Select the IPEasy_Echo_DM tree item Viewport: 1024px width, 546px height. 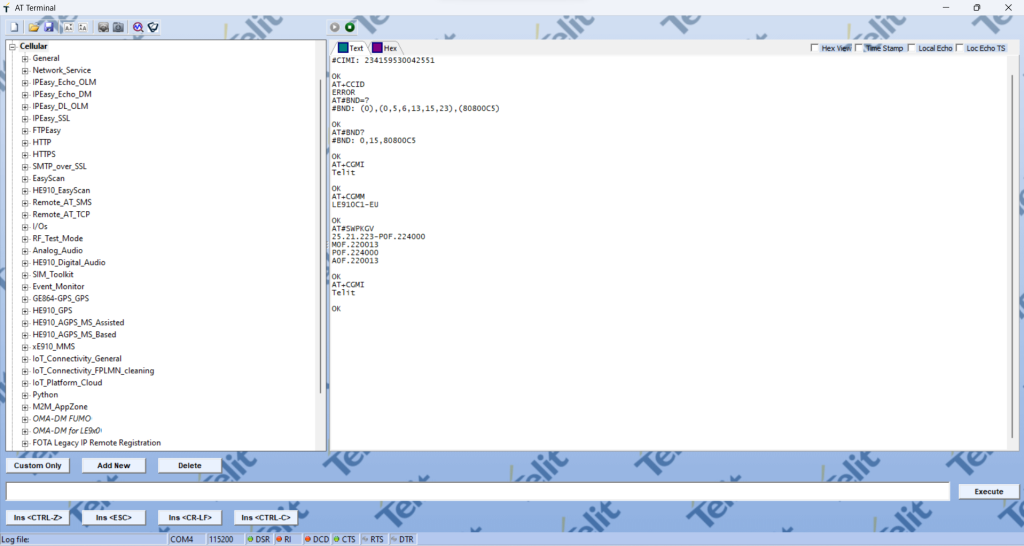pyautogui.click(x=62, y=94)
